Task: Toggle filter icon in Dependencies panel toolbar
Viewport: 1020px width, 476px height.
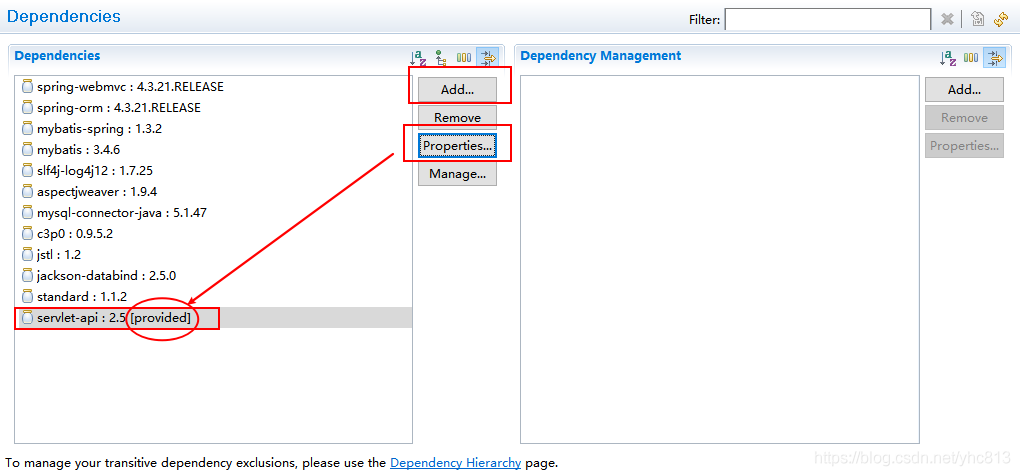Action: [487, 58]
